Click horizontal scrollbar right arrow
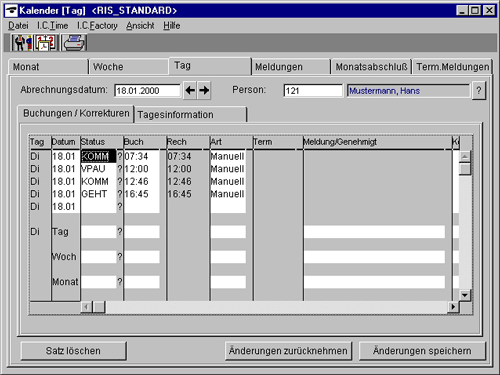Image resolution: width=500 pixels, height=375 pixels. pos(453,307)
